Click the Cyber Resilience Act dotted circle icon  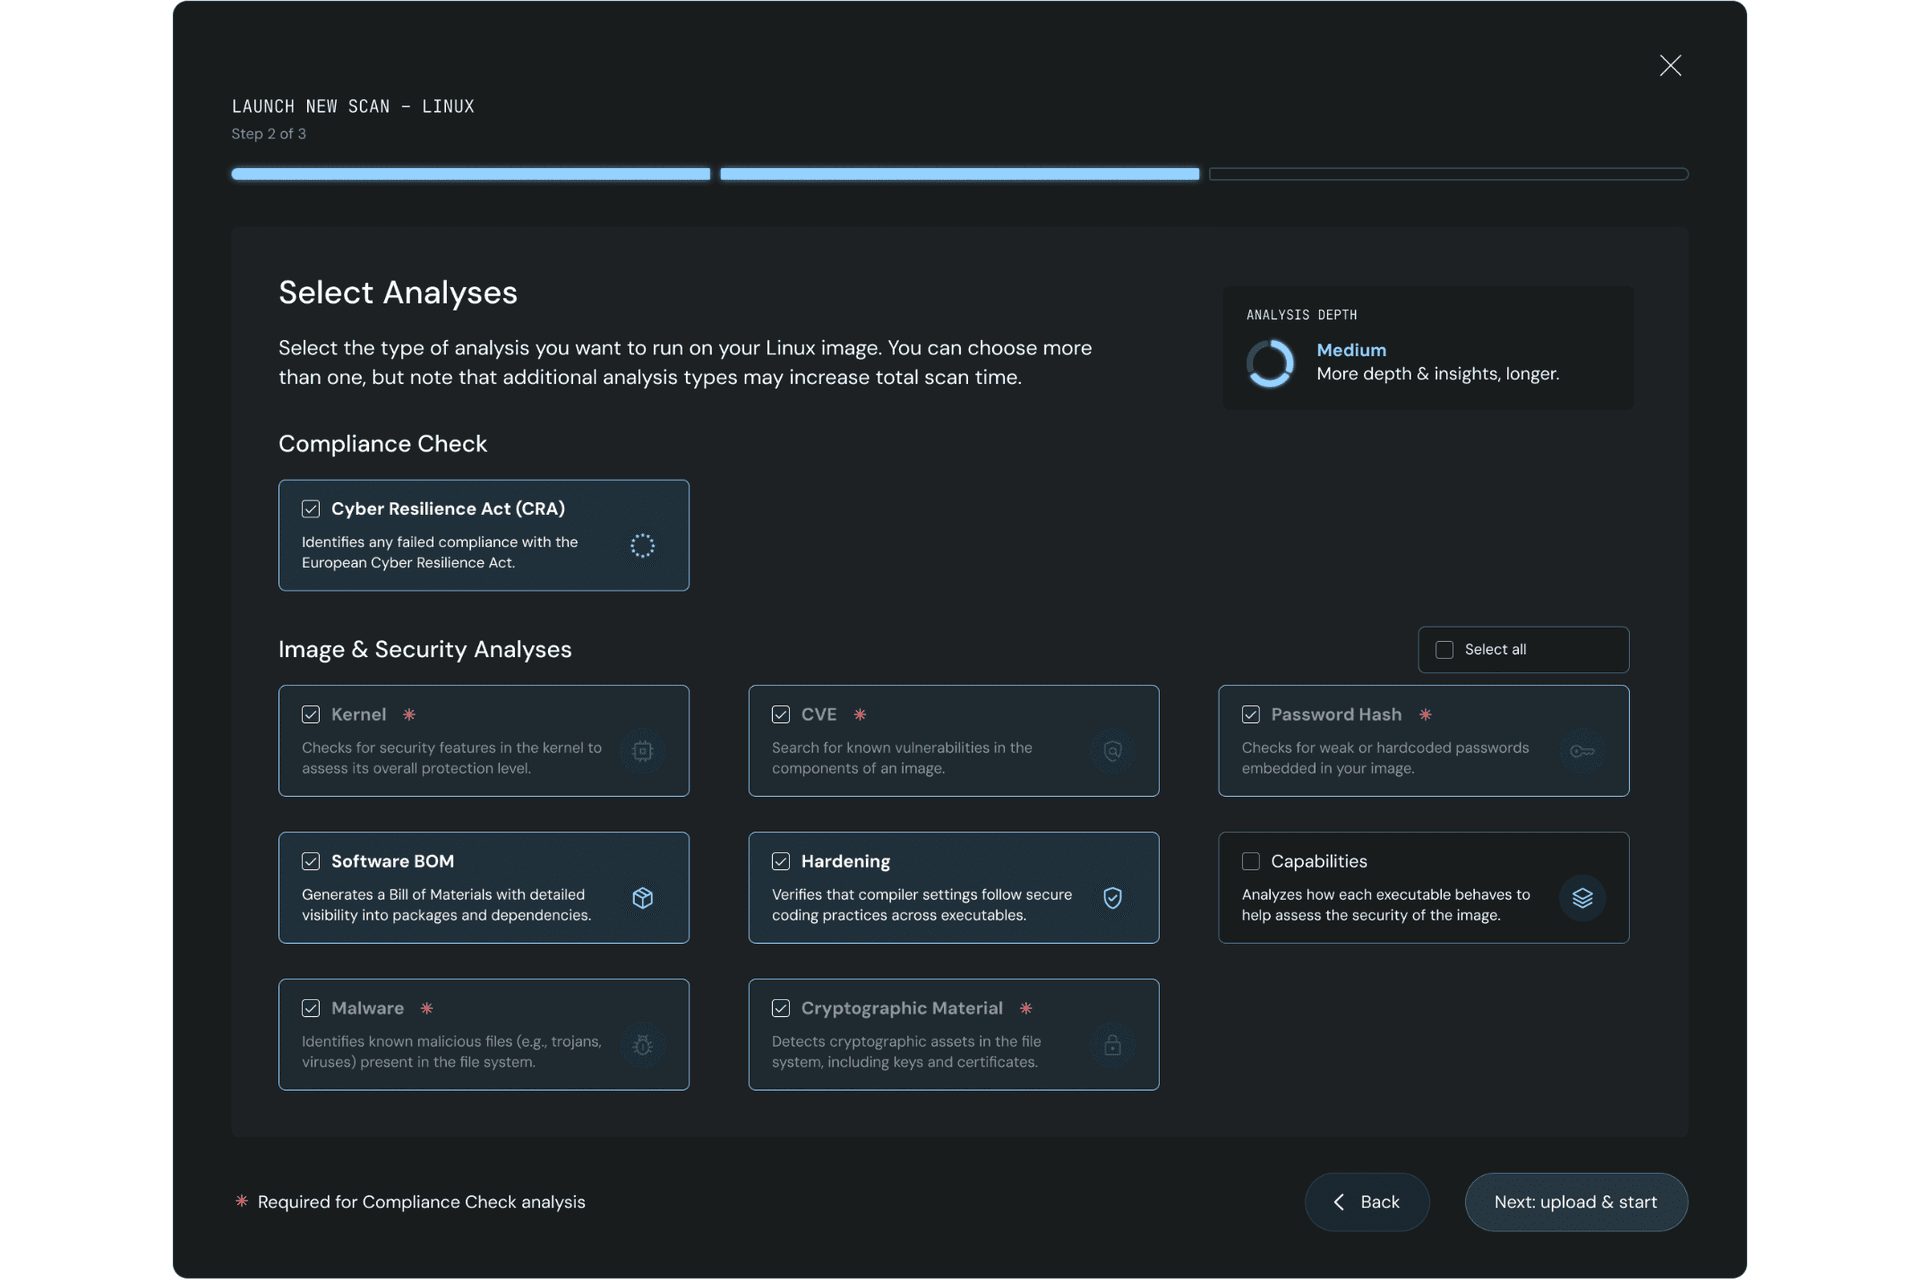(x=642, y=545)
